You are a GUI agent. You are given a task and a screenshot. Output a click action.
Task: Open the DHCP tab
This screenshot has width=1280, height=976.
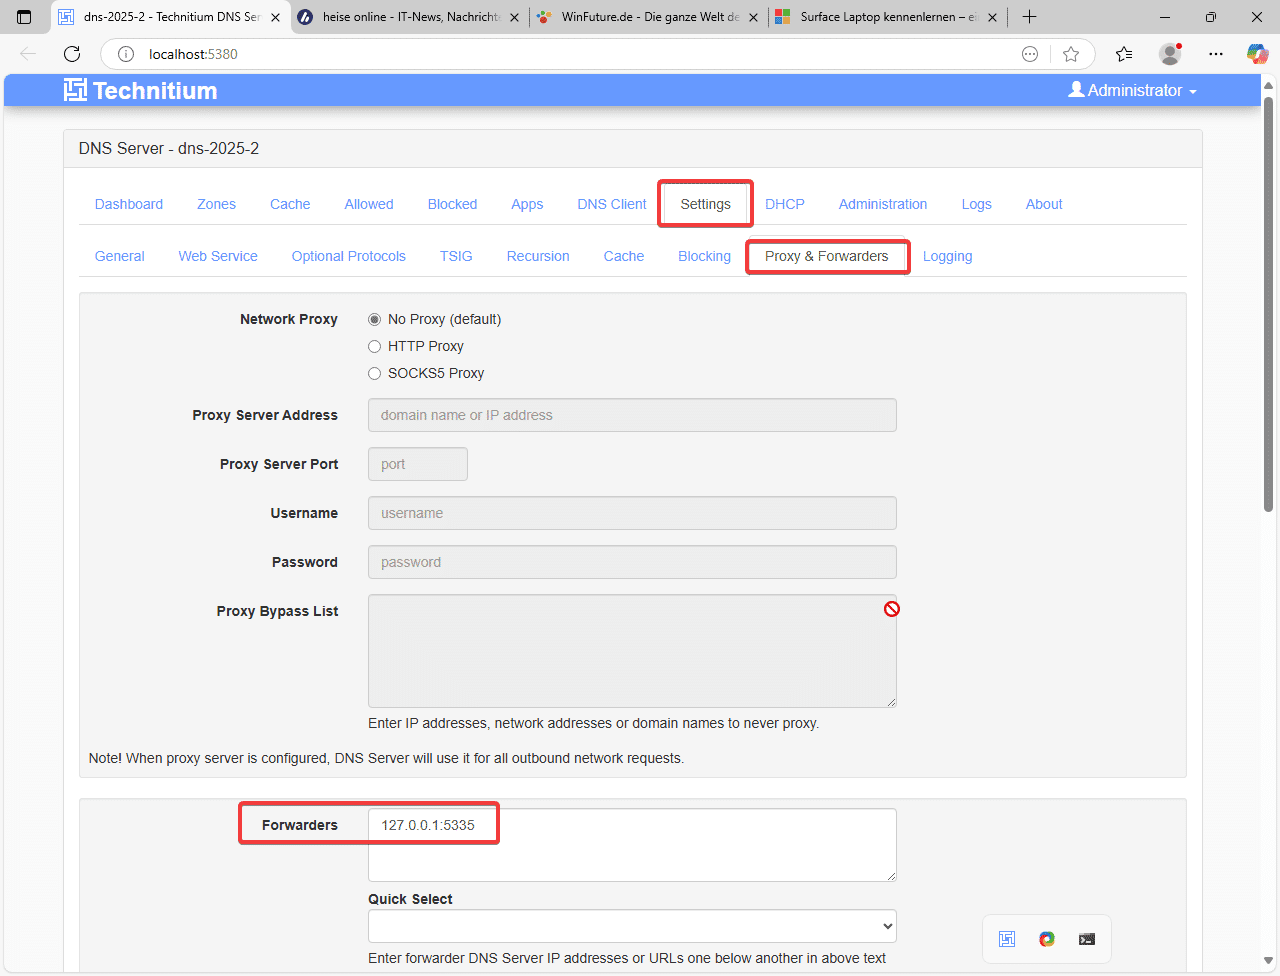784,204
